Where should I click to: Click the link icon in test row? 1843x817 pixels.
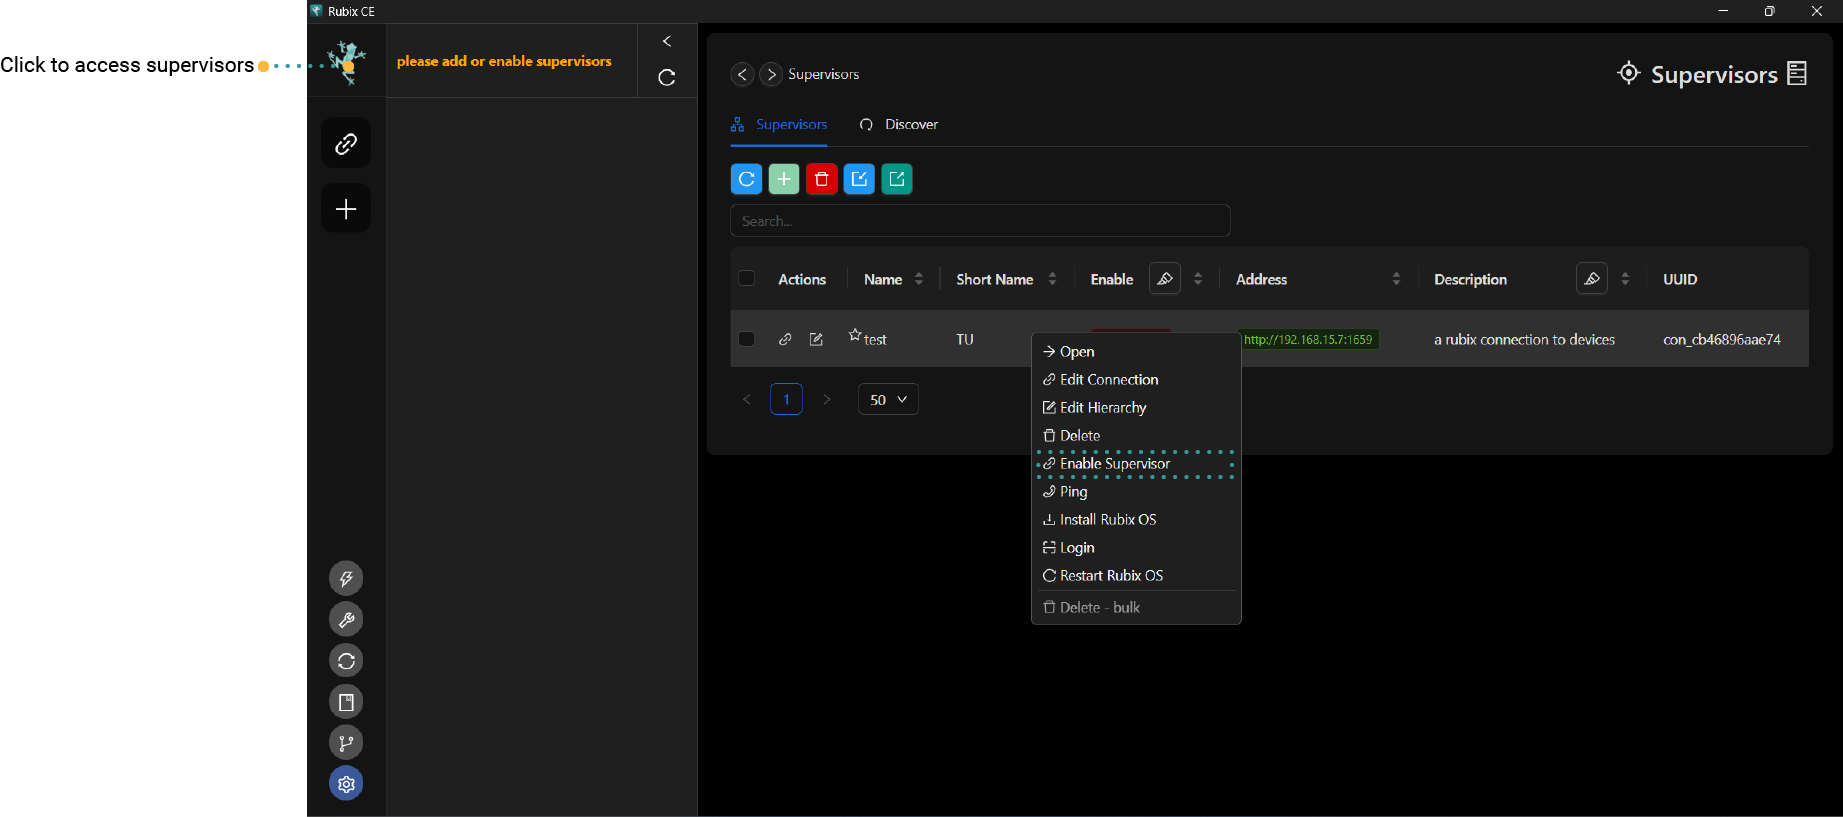pos(785,339)
